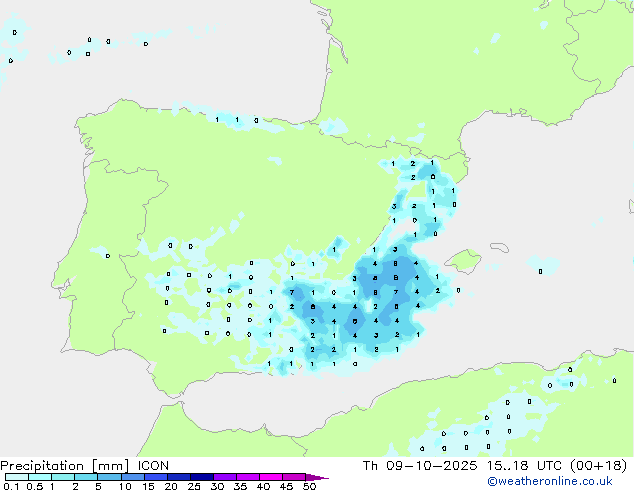Click the 40–45 mm magenta legend swatch
This screenshot has height=490, width=634.
pos(271,477)
